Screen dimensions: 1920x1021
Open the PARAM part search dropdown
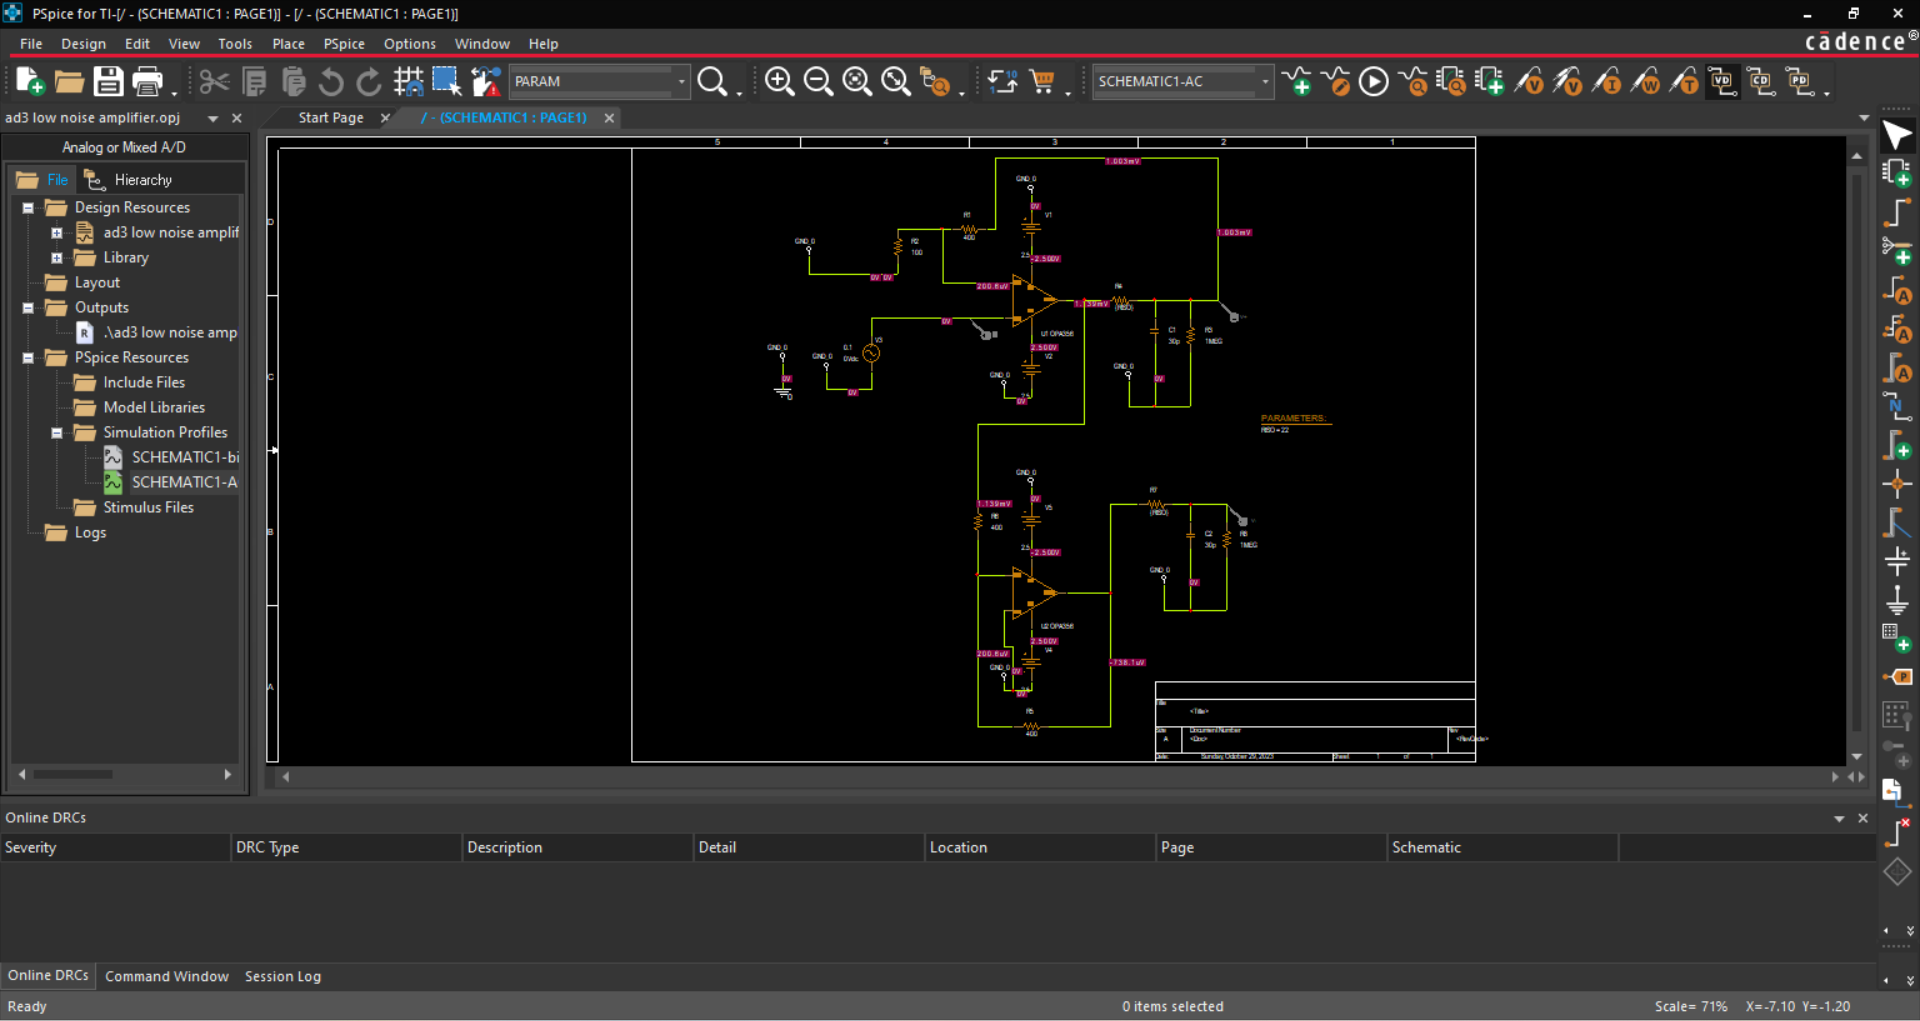click(682, 82)
